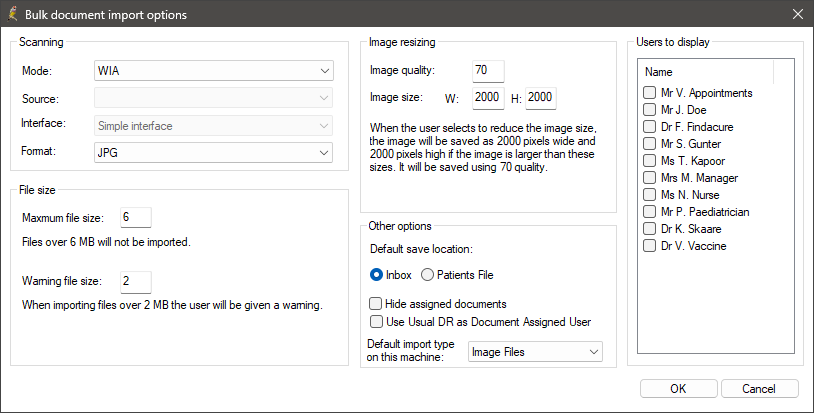814x413 pixels.
Task: Open the Format dropdown showing JPG
Action: pyautogui.click(x=213, y=152)
